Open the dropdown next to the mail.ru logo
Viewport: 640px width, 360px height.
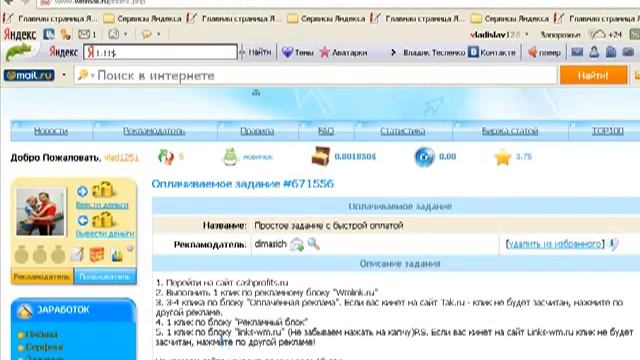click(x=64, y=76)
